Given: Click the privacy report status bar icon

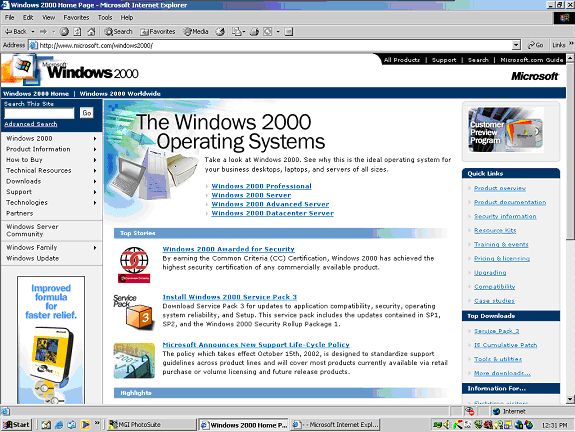Looking at the screenshot, I should (469, 411).
